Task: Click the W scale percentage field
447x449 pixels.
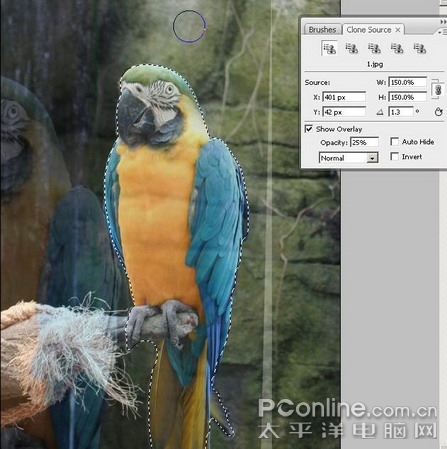Action: pyautogui.click(x=407, y=82)
